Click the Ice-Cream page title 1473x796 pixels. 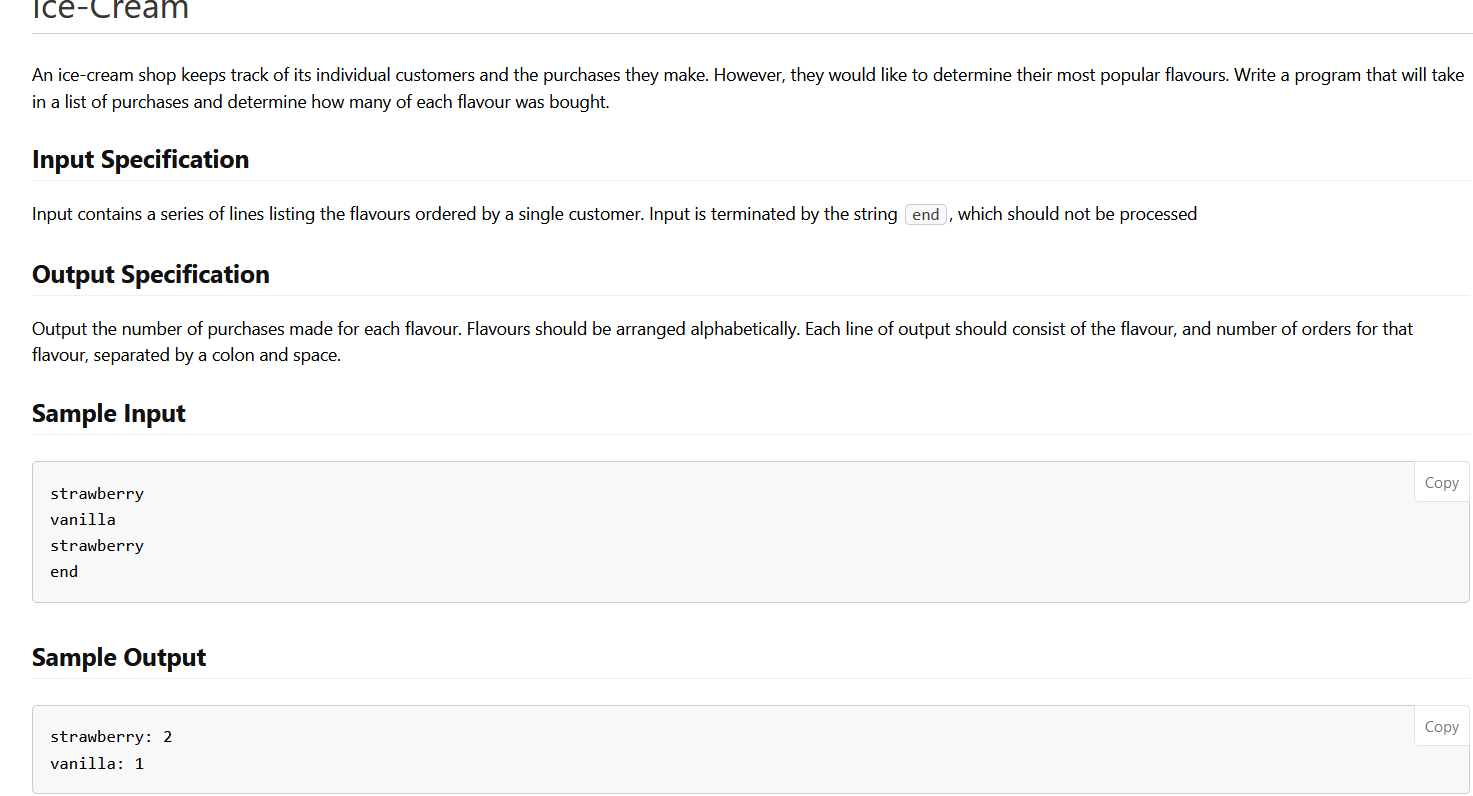[110, 10]
